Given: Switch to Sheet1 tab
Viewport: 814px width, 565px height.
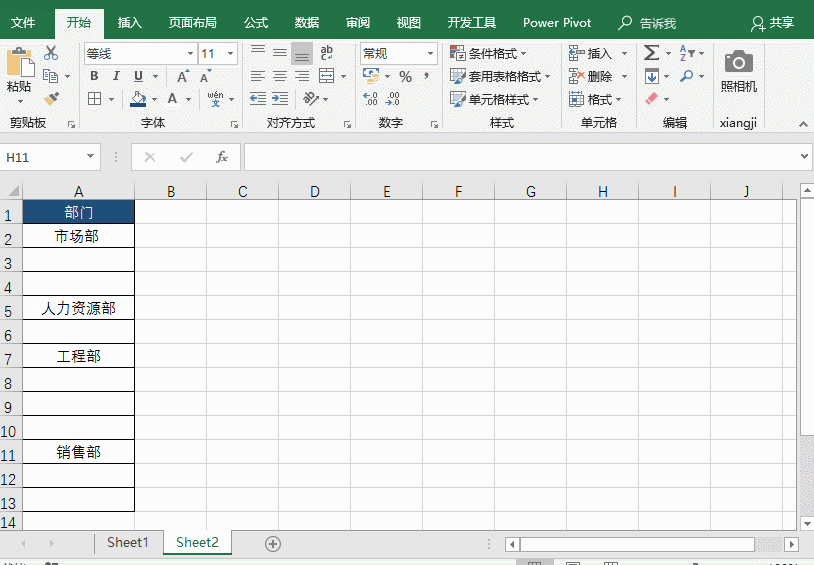Looking at the screenshot, I should pyautogui.click(x=128, y=543).
